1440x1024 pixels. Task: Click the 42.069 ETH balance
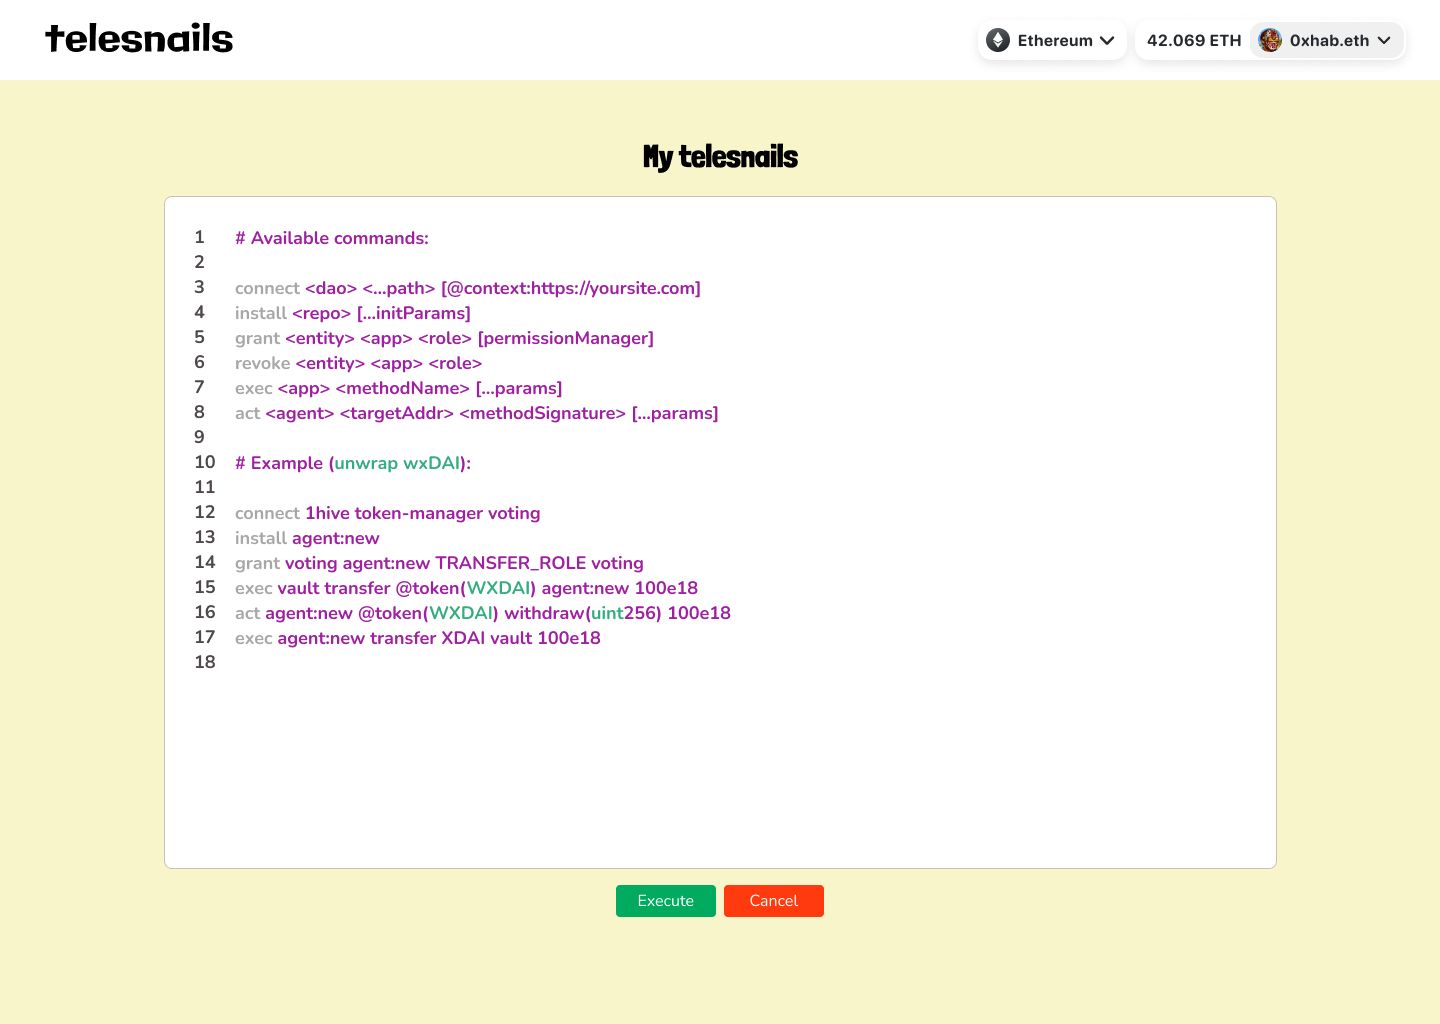[1194, 40]
